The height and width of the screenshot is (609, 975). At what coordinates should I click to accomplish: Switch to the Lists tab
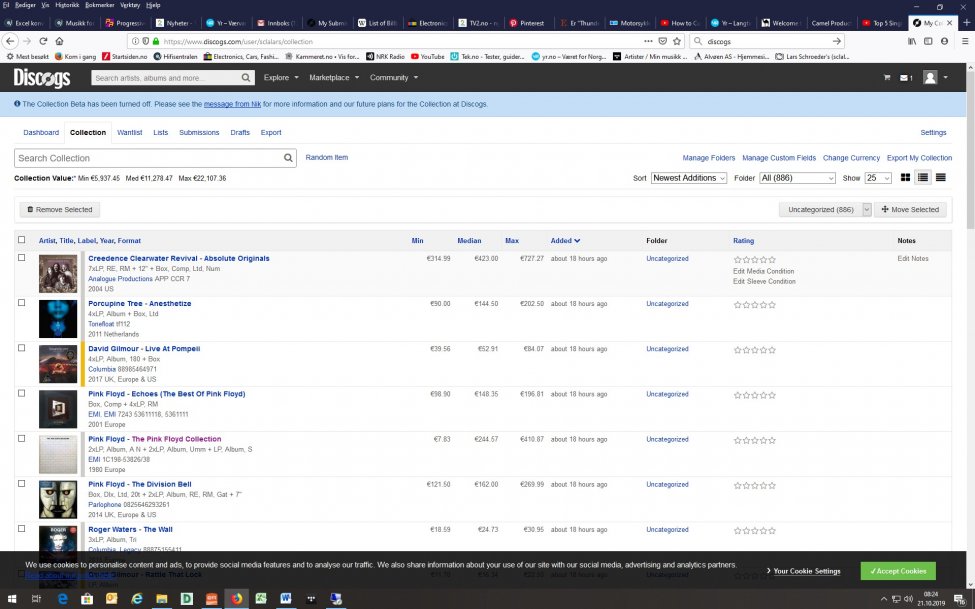[160, 132]
